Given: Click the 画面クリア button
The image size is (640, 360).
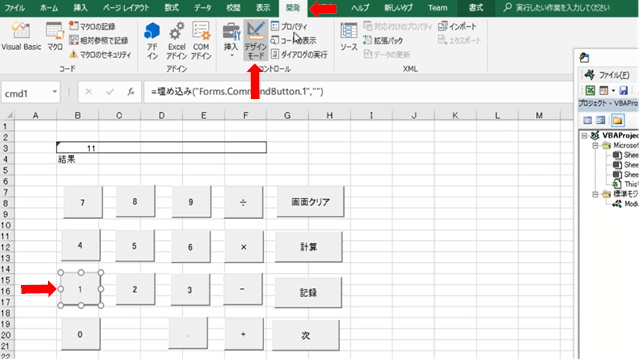Looking at the screenshot, I should click(310, 202).
